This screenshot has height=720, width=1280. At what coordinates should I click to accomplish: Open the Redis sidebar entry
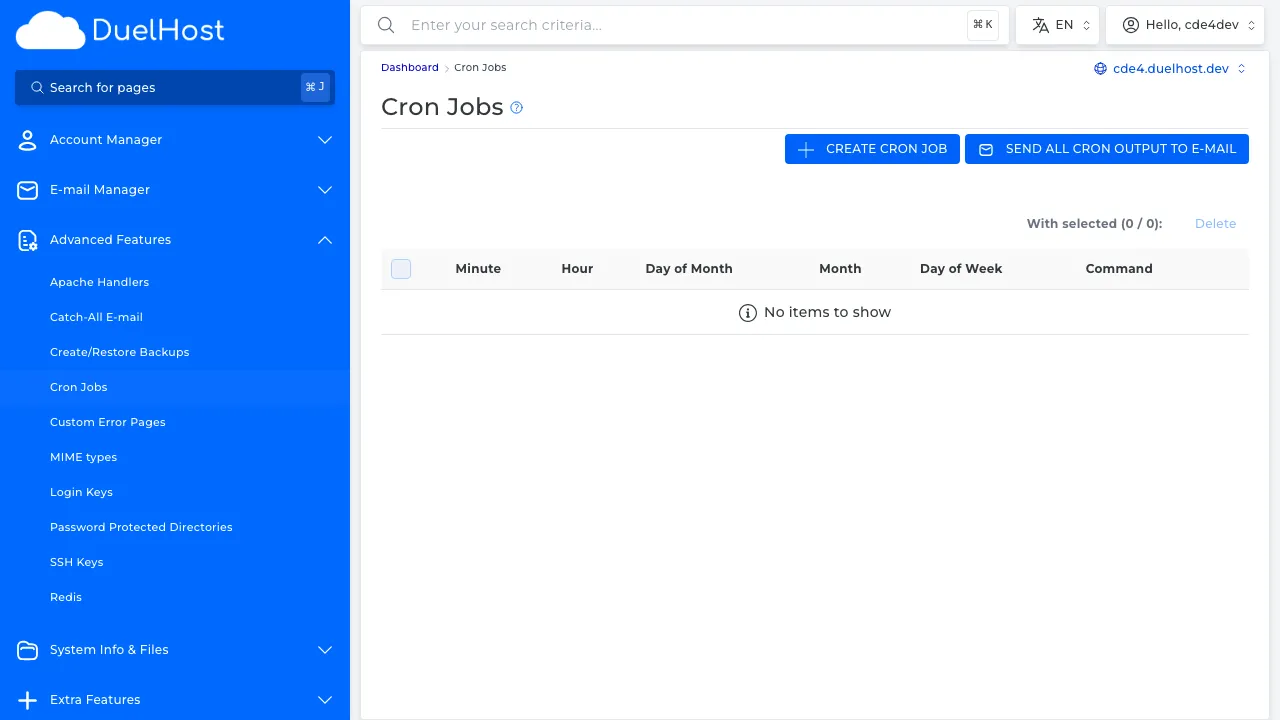click(x=66, y=597)
